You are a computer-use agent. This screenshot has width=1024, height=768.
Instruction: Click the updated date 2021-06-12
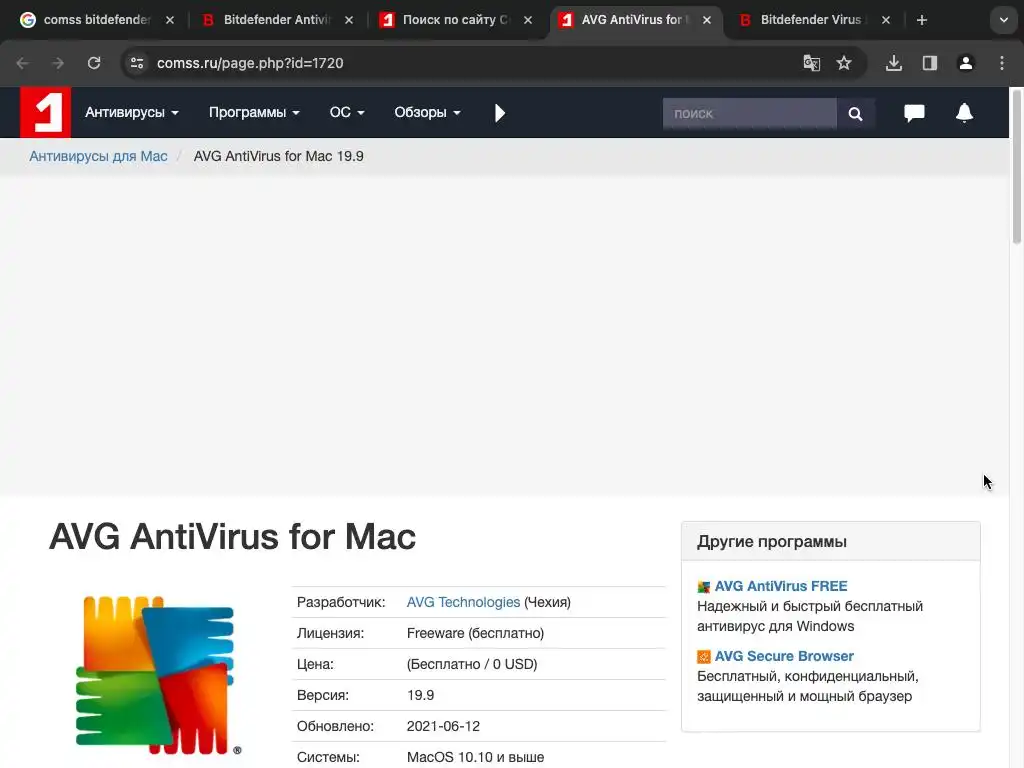[443, 726]
